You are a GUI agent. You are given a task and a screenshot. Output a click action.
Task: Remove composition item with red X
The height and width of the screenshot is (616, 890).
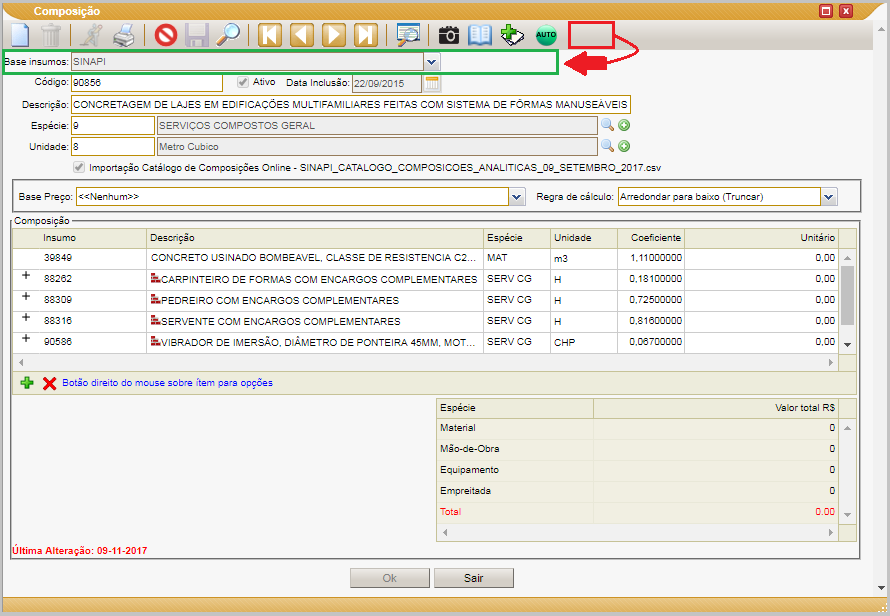click(x=49, y=384)
